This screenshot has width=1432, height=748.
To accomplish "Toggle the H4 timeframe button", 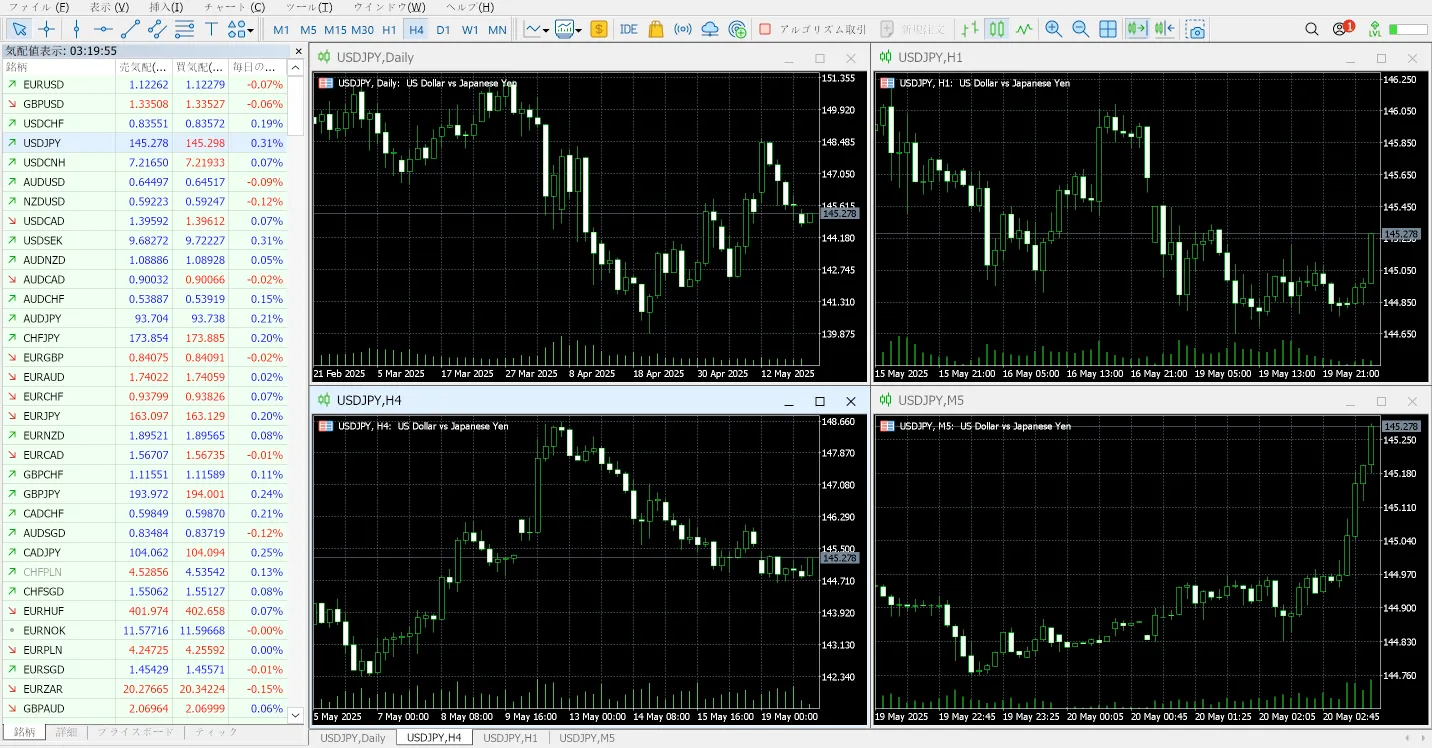I will (416, 29).
